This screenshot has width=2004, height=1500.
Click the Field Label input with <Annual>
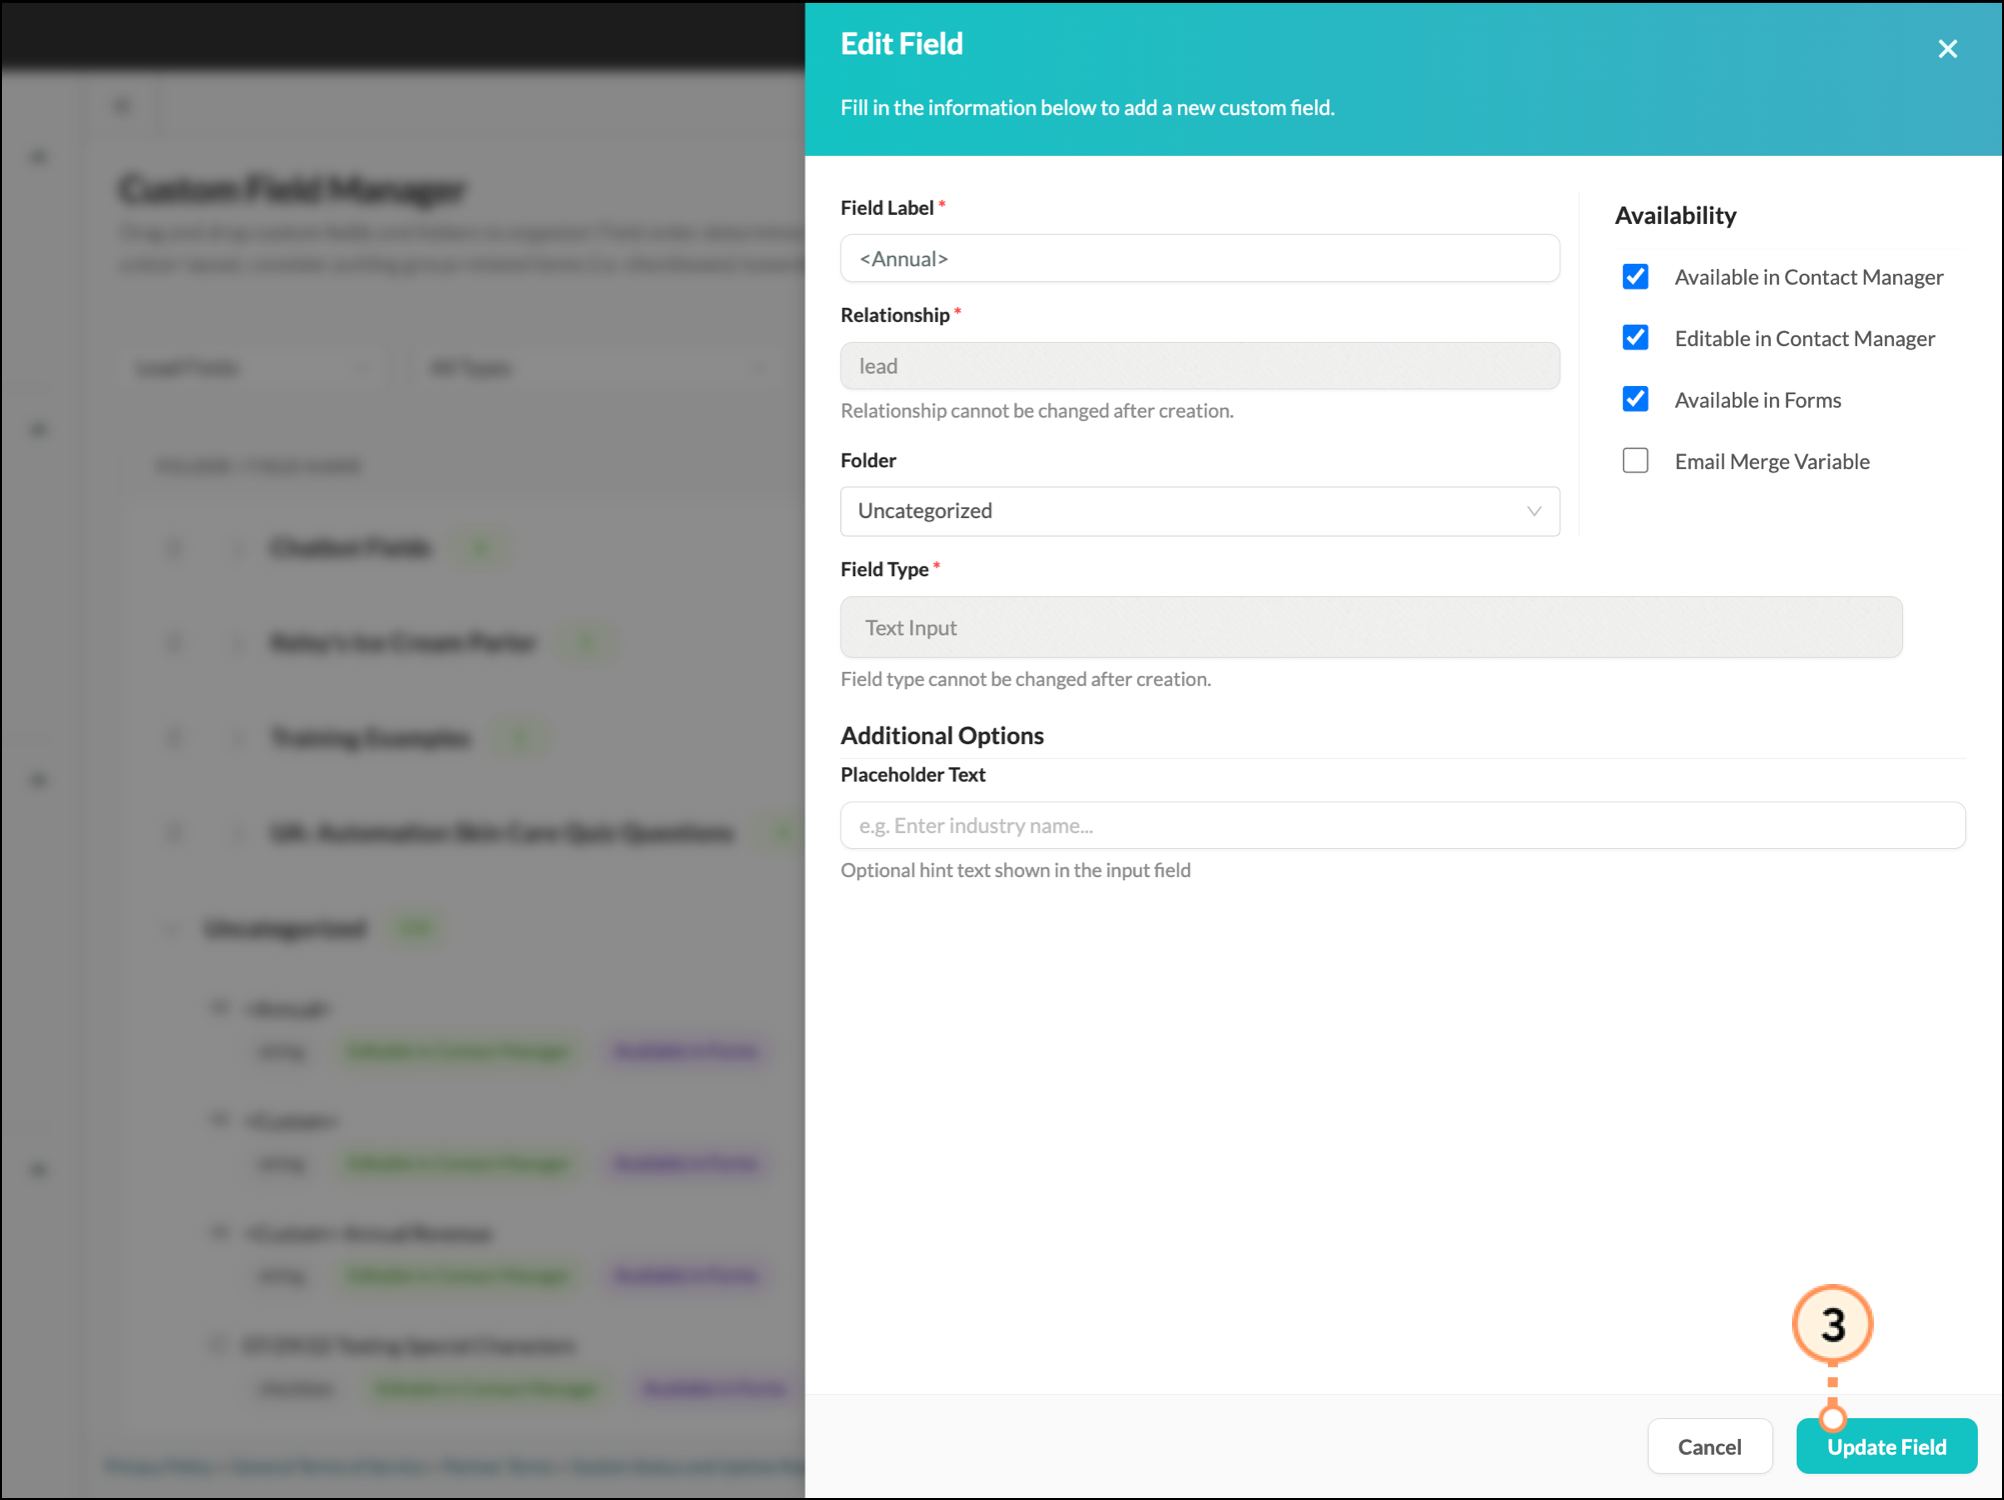(x=1199, y=259)
